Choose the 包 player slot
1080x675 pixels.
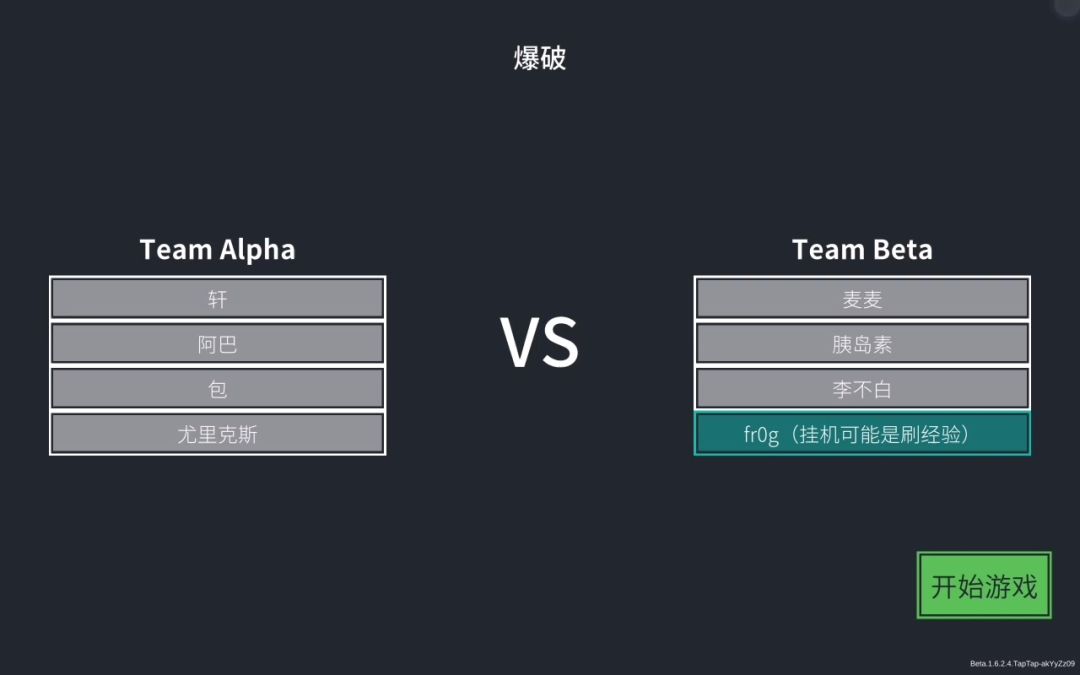coord(218,388)
